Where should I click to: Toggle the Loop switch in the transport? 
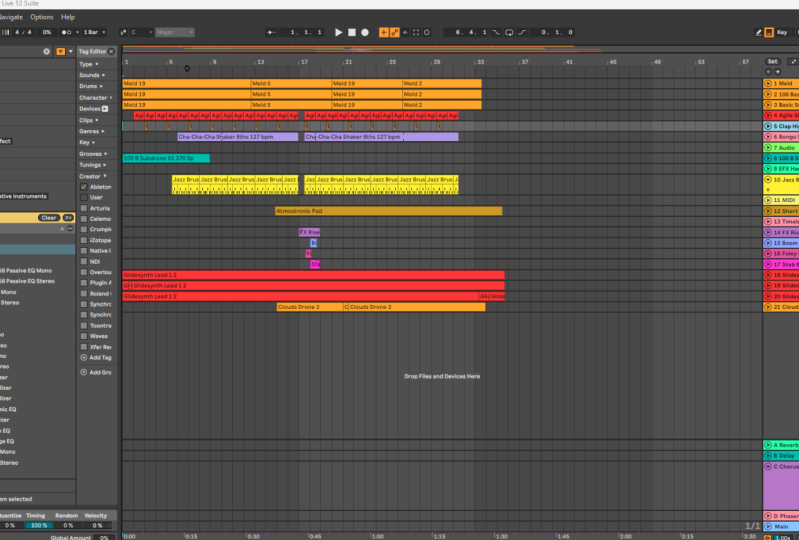[x=509, y=32]
